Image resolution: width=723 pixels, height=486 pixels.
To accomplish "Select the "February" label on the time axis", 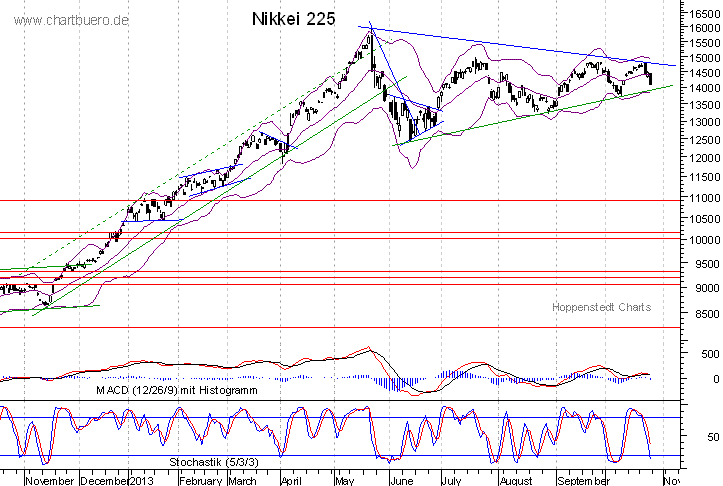I will [201, 481].
